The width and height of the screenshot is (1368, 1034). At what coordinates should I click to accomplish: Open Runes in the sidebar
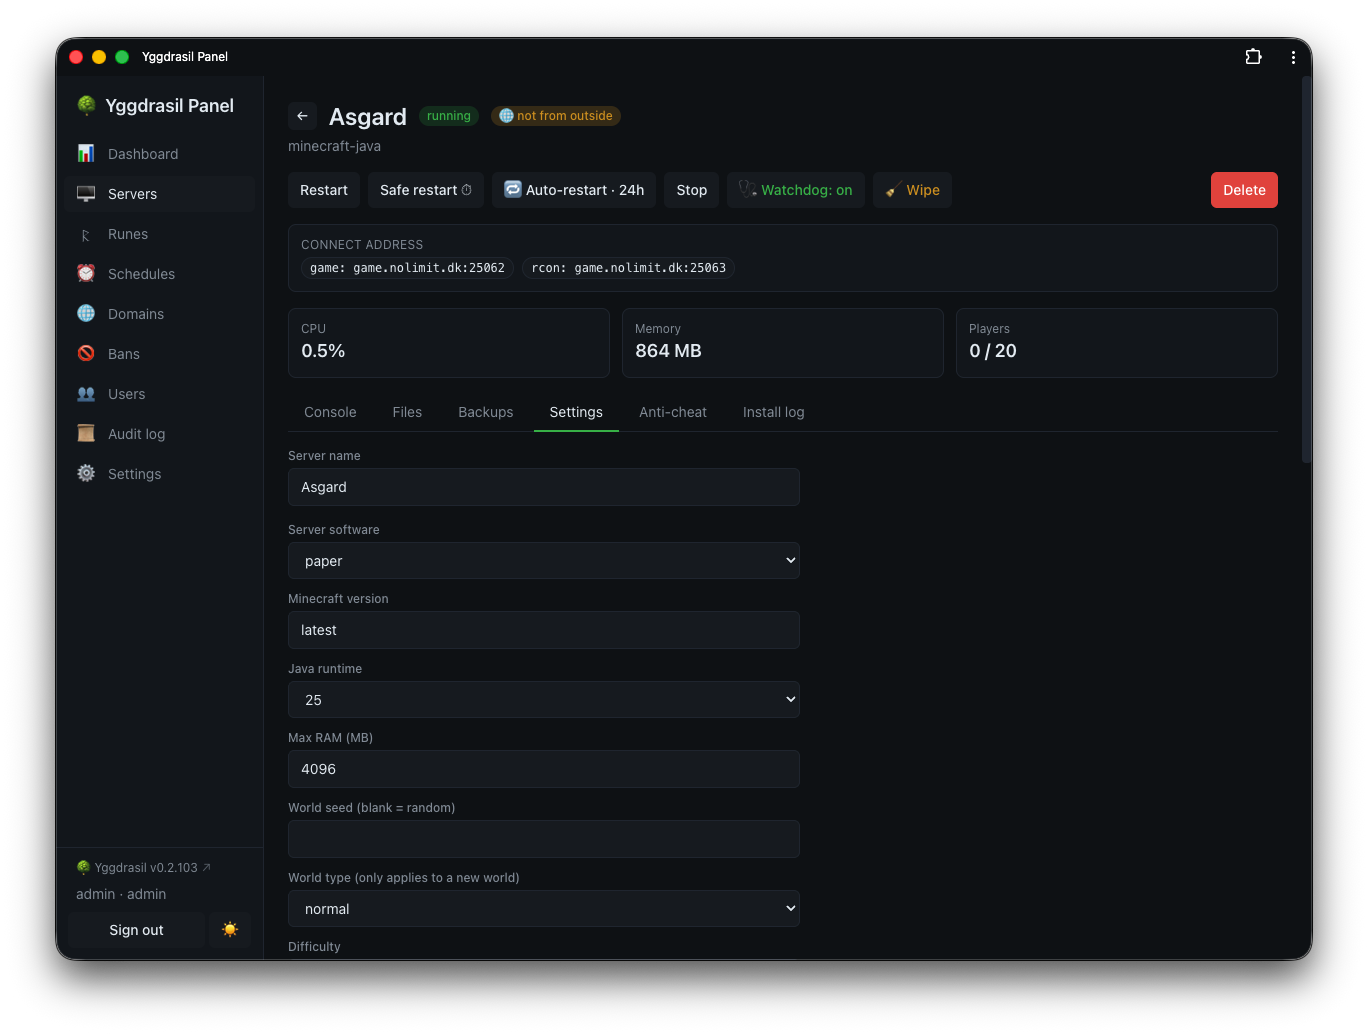[x=160, y=234]
